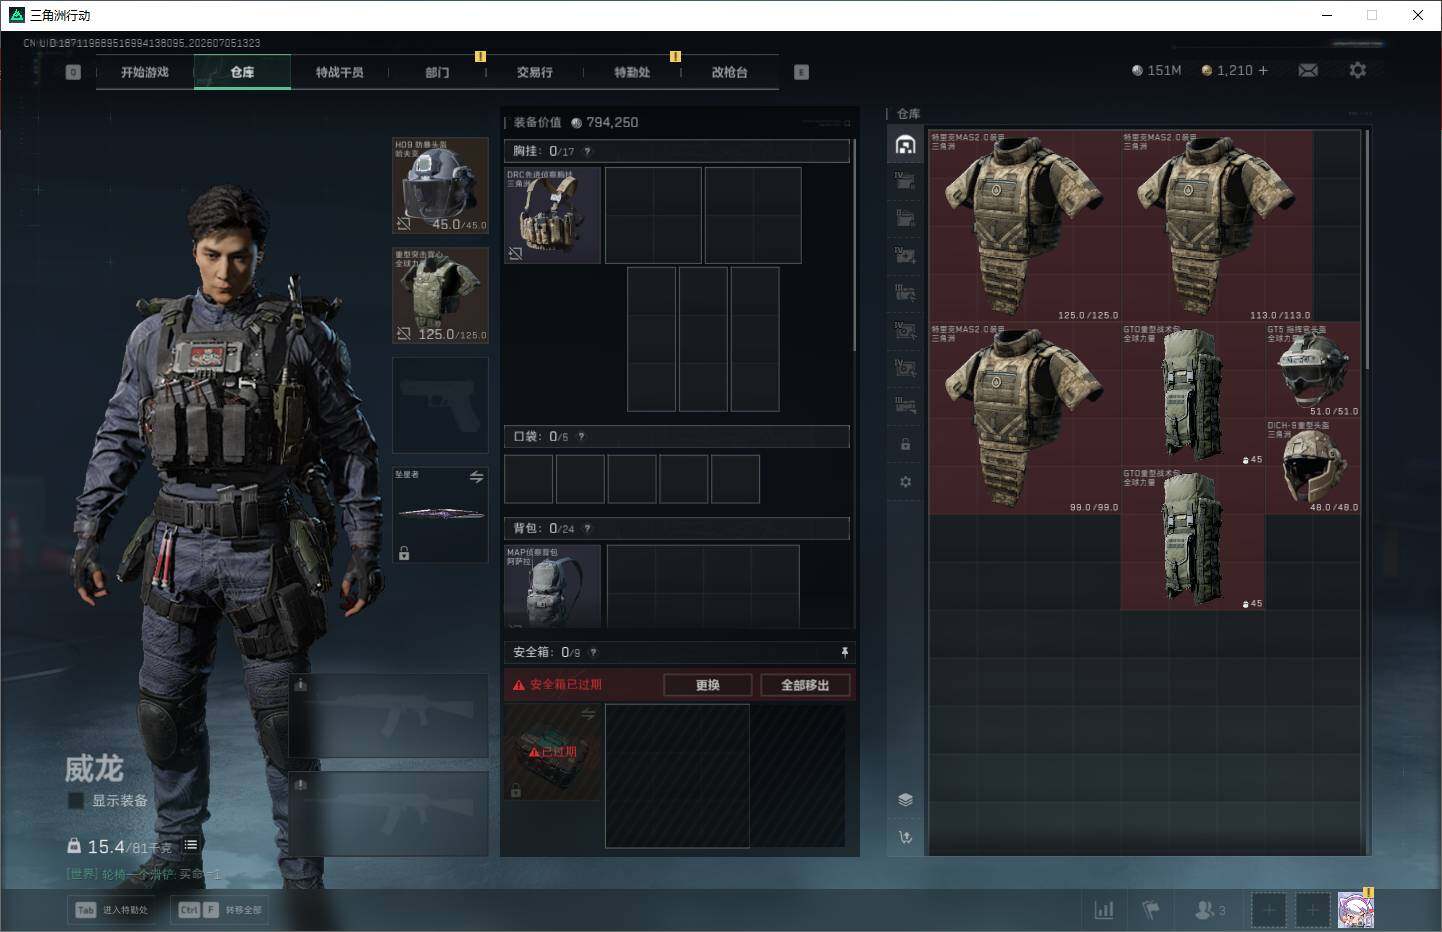Toggle the 显示装备 checkbox
1442x932 pixels.
point(75,800)
